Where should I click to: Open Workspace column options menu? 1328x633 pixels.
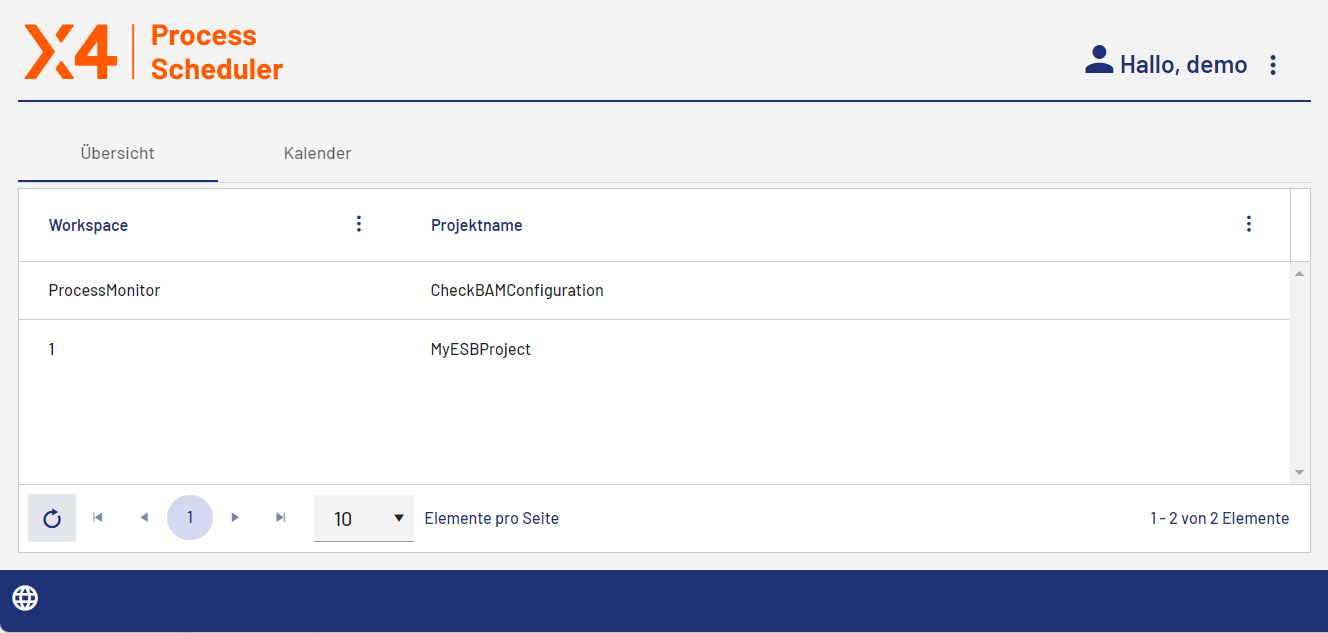click(x=359, y=224)
